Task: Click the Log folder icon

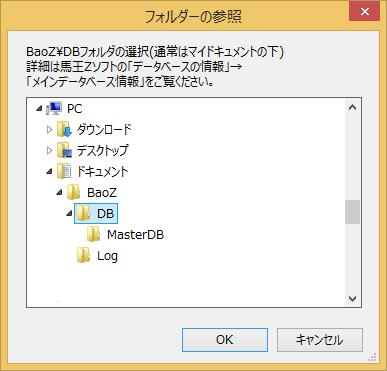Action: [83, 255]
